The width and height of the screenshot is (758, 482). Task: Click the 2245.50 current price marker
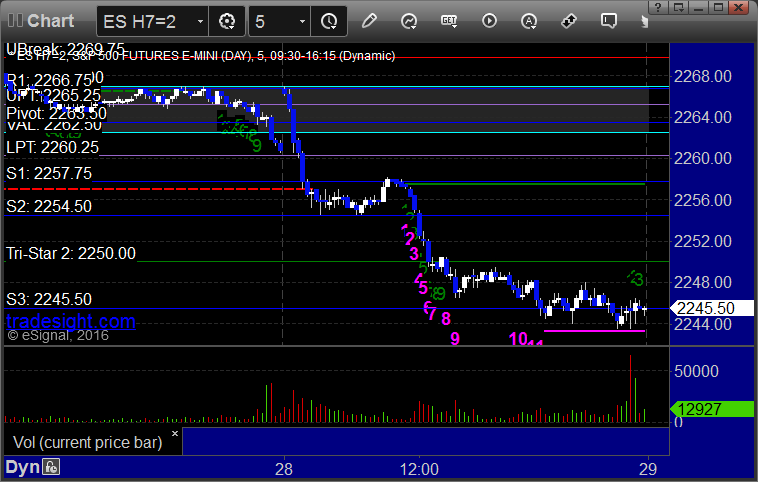[711, 308]
